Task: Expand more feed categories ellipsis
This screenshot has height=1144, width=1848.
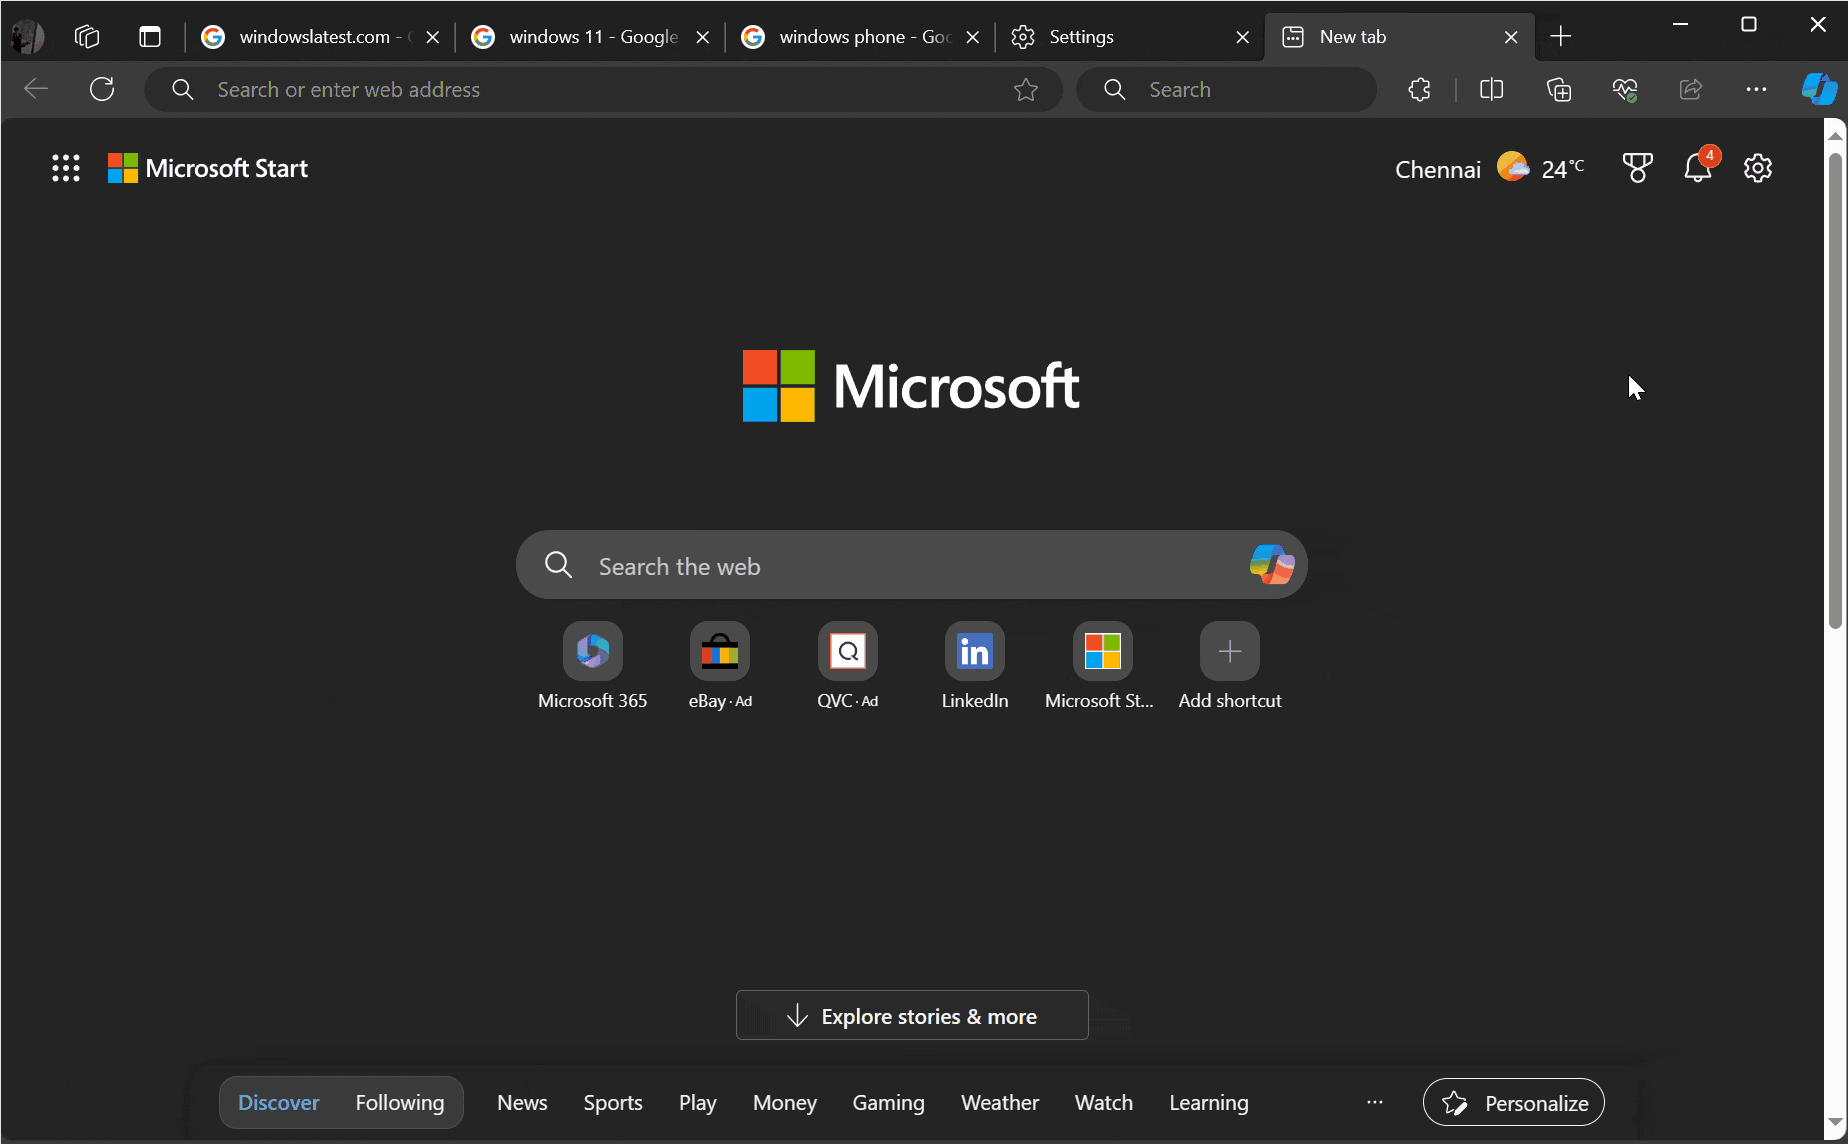Action: (1375, 1102)
